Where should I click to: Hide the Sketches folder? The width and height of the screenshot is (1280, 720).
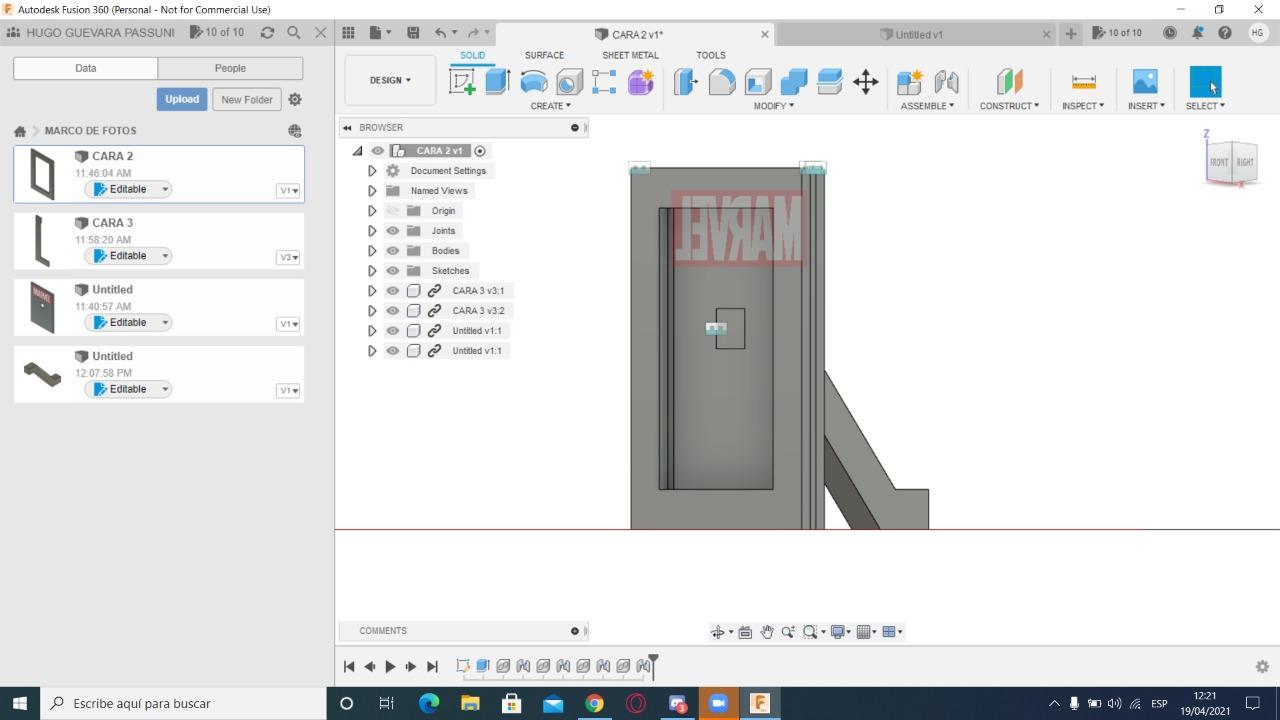click(x=393, y=271)
